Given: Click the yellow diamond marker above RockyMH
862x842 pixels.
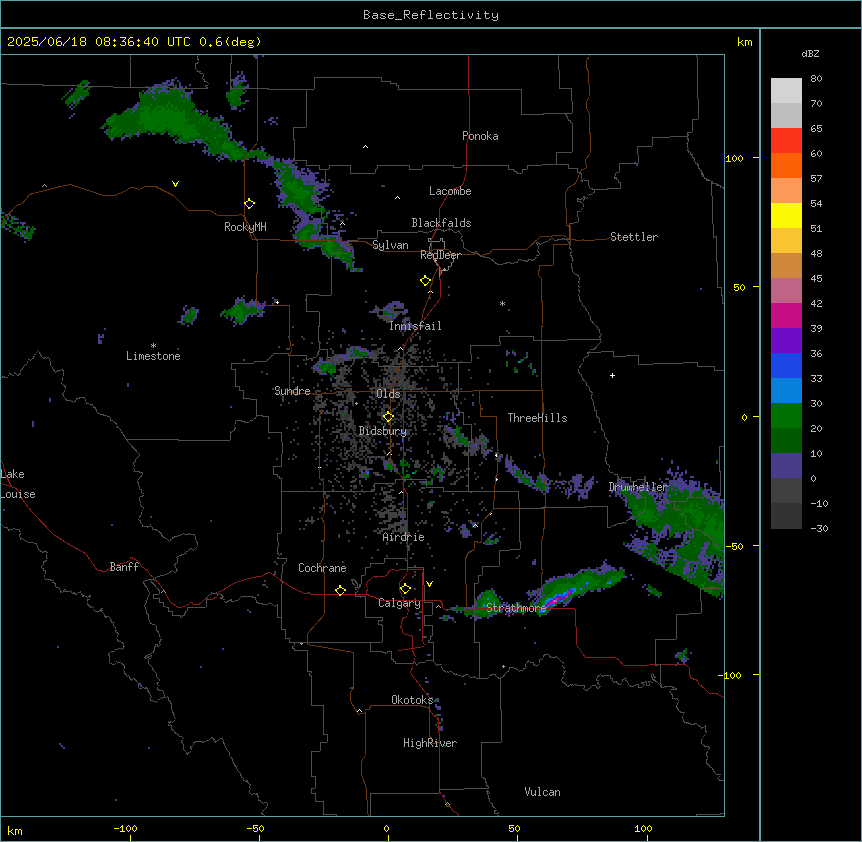Looking at the screenshot, I should (x=250, y=204).
